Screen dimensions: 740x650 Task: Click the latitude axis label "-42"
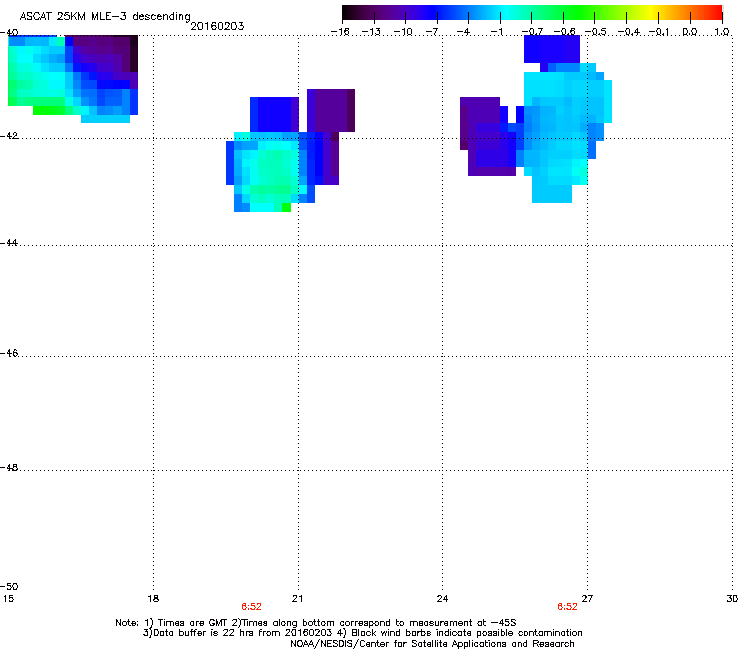[x=9, y=135]
